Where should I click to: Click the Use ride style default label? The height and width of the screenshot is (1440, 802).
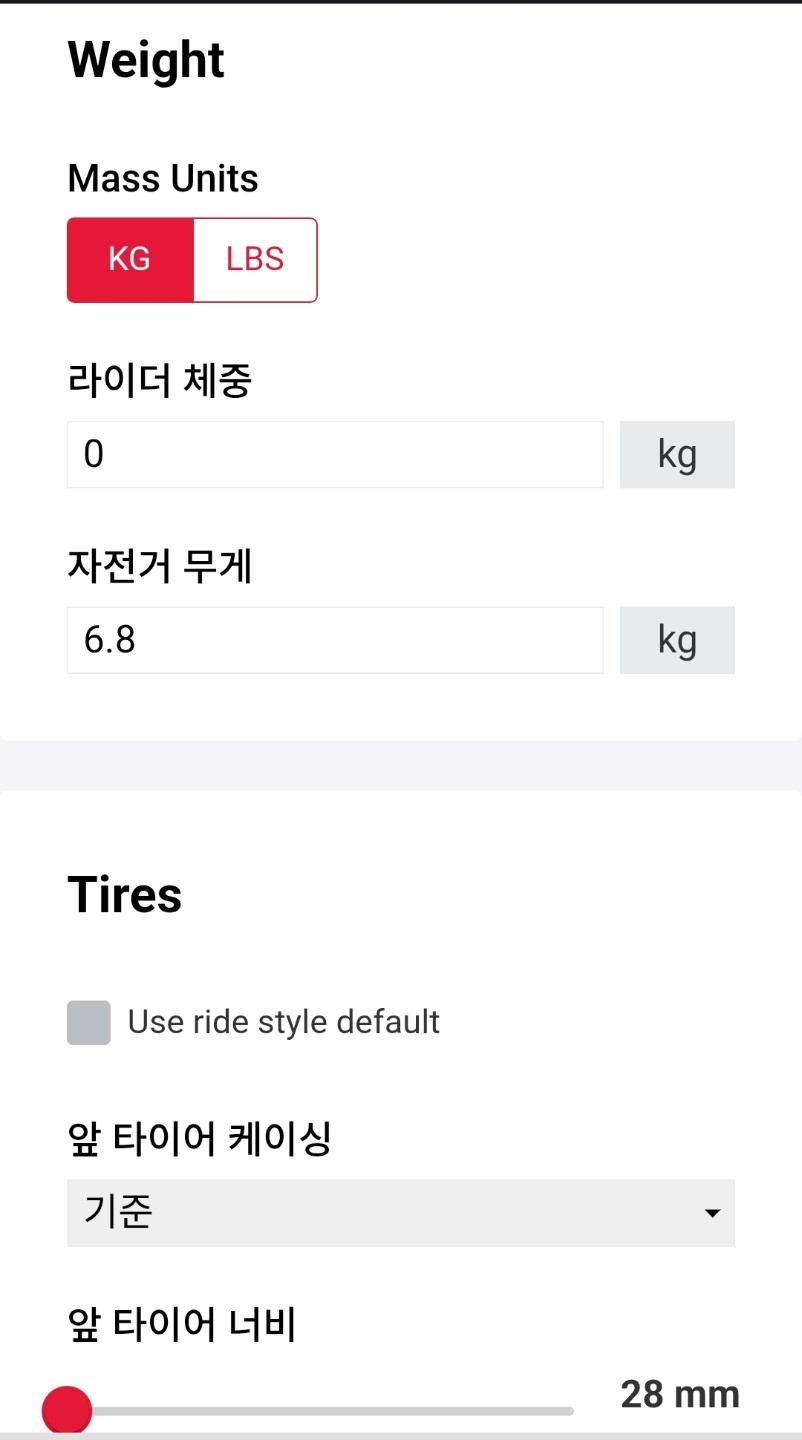[284, 1022]
